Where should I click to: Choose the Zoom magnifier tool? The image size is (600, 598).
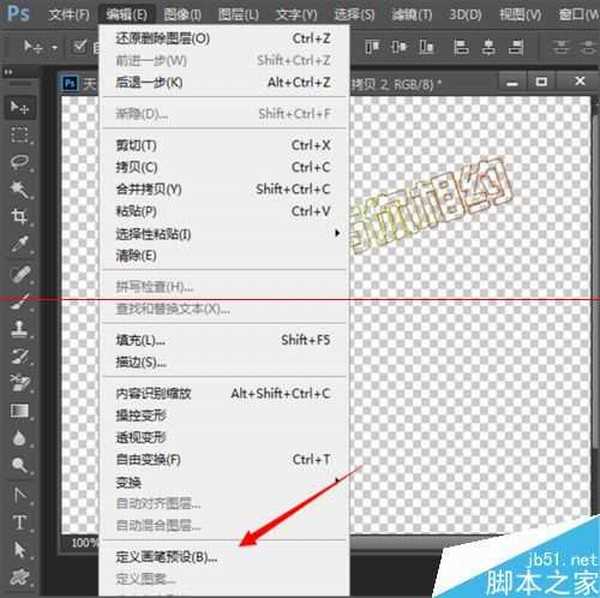point(19,465)
